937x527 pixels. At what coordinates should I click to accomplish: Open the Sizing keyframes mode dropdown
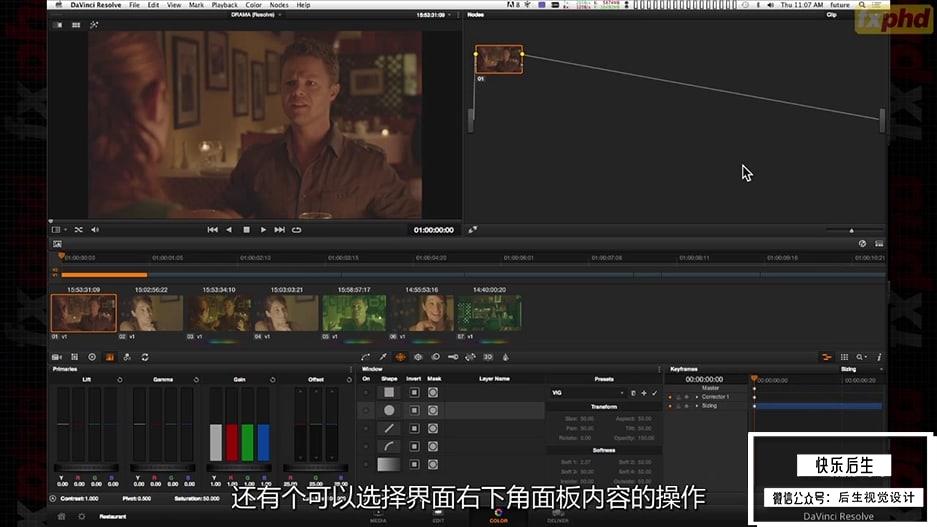coord(862,369)
